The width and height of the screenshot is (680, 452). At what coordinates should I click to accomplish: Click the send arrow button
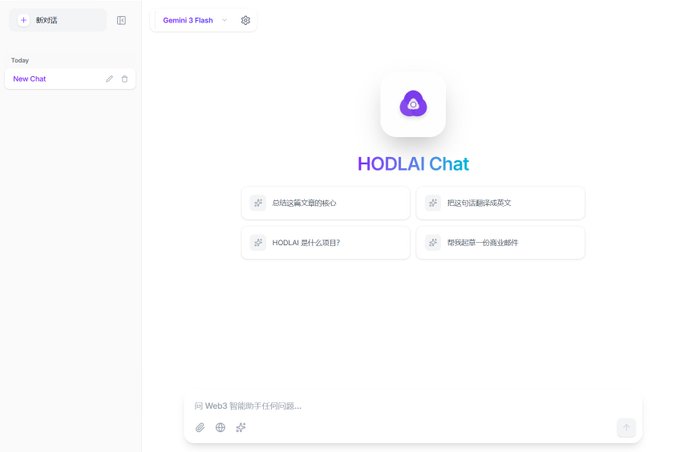click(x=626, y=428)
